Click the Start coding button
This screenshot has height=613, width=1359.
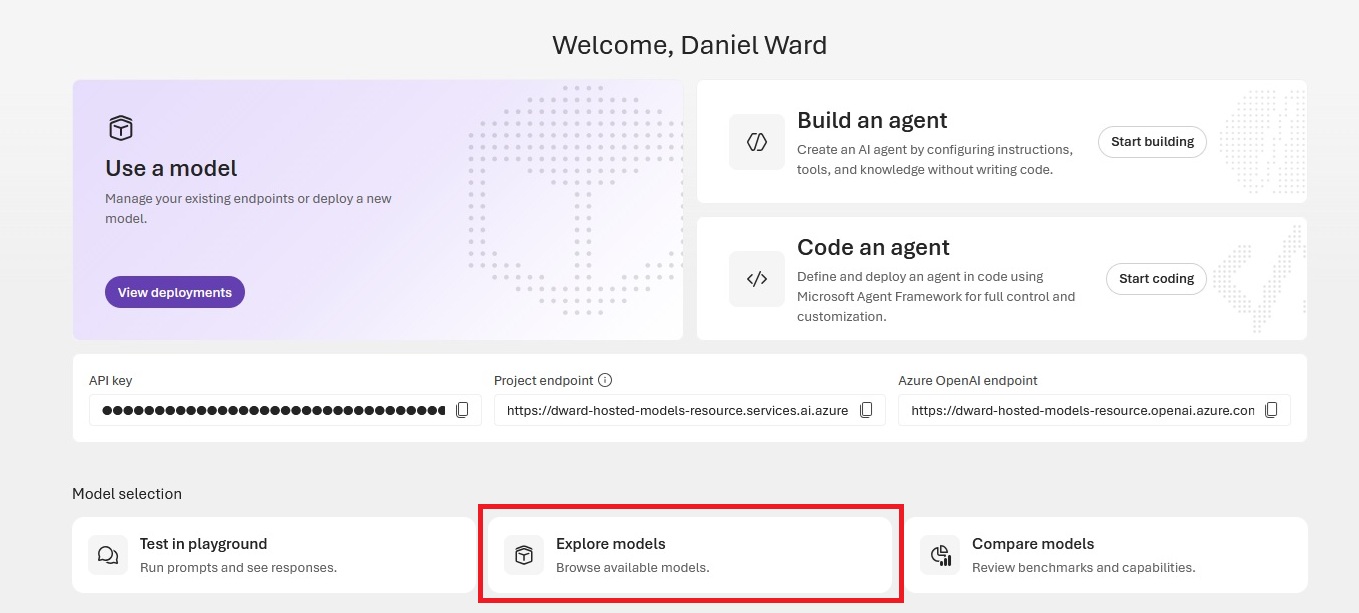[1156, 279]
